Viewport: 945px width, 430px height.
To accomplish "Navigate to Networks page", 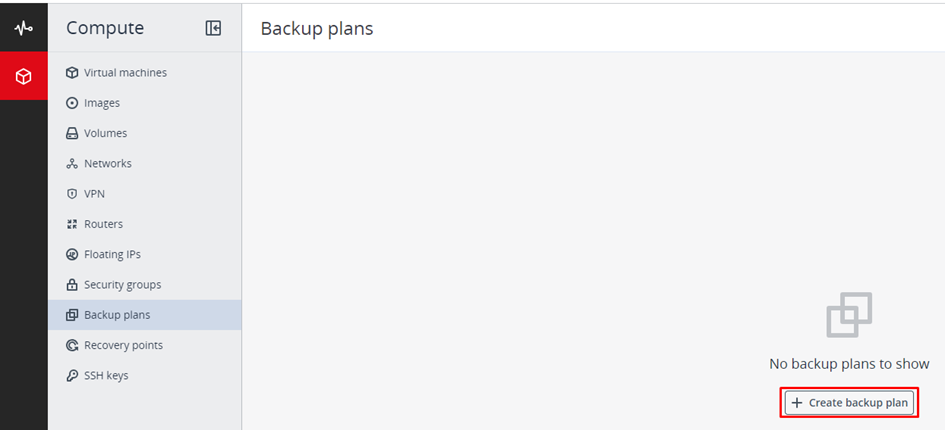I will (x=107, y=164).
